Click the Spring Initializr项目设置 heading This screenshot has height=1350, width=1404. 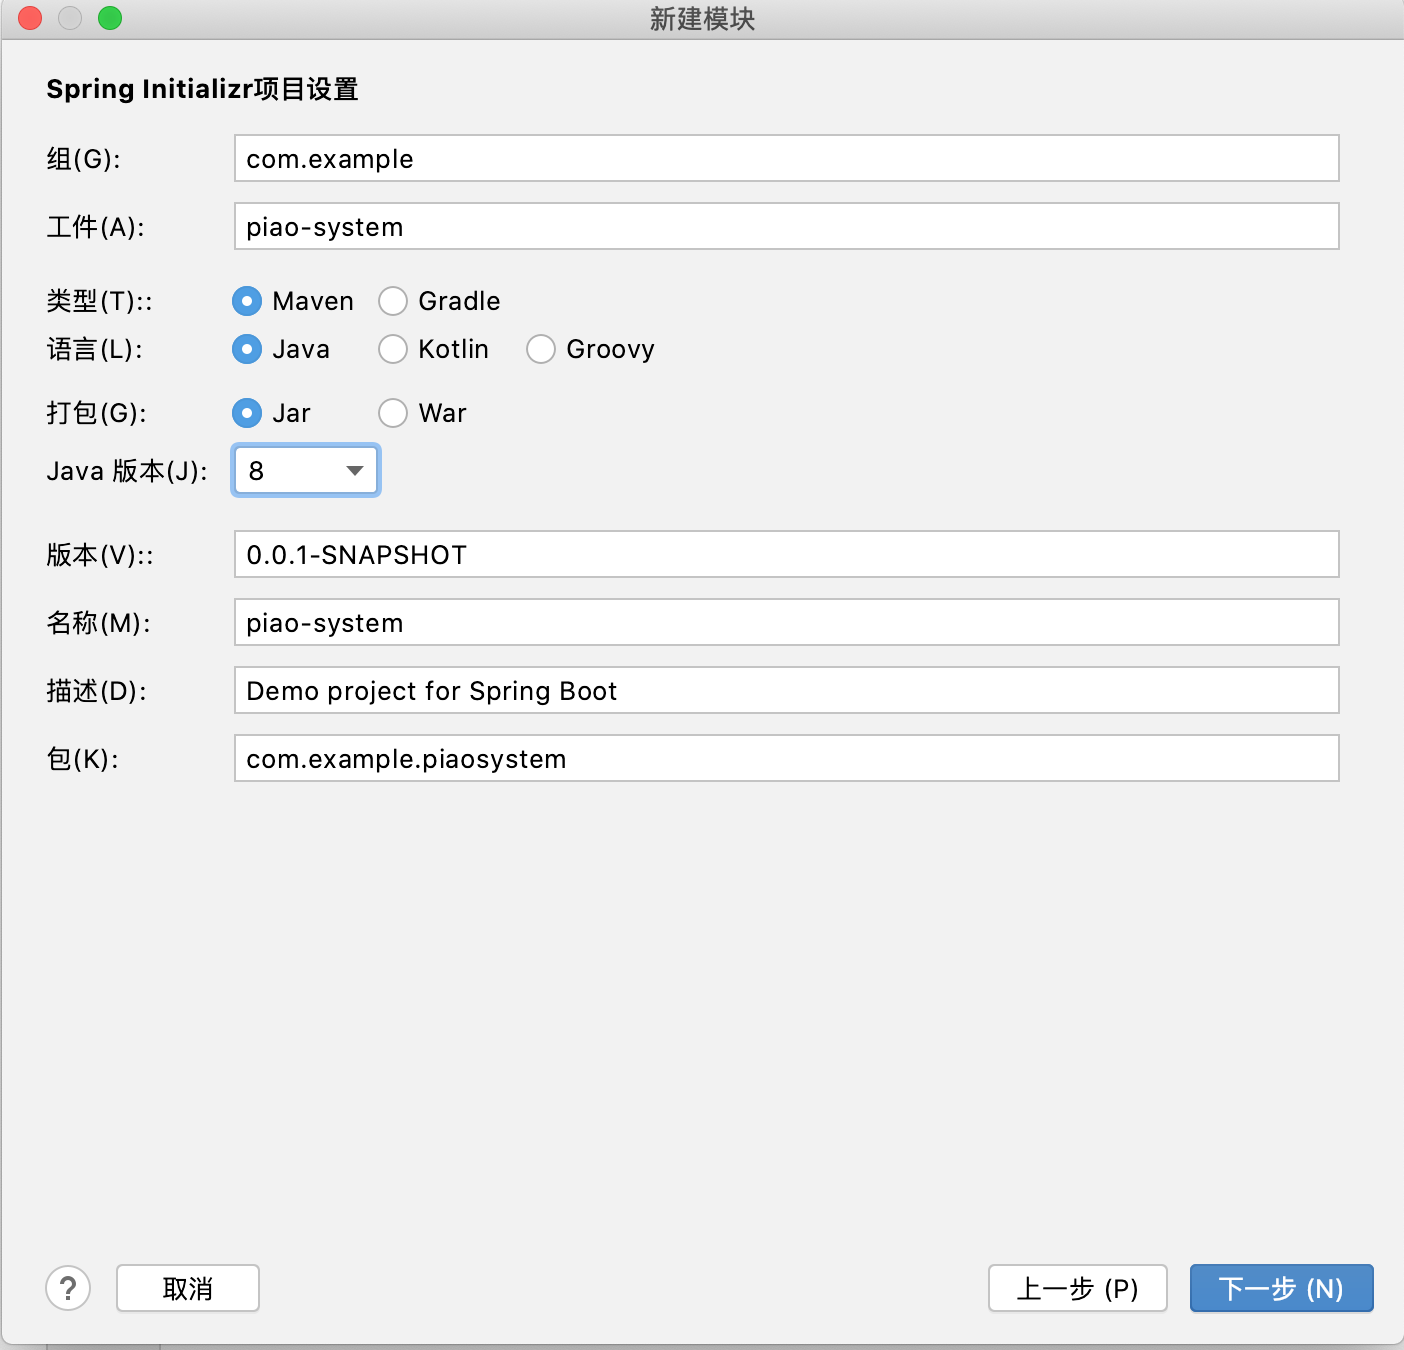(x=203, y=89)
